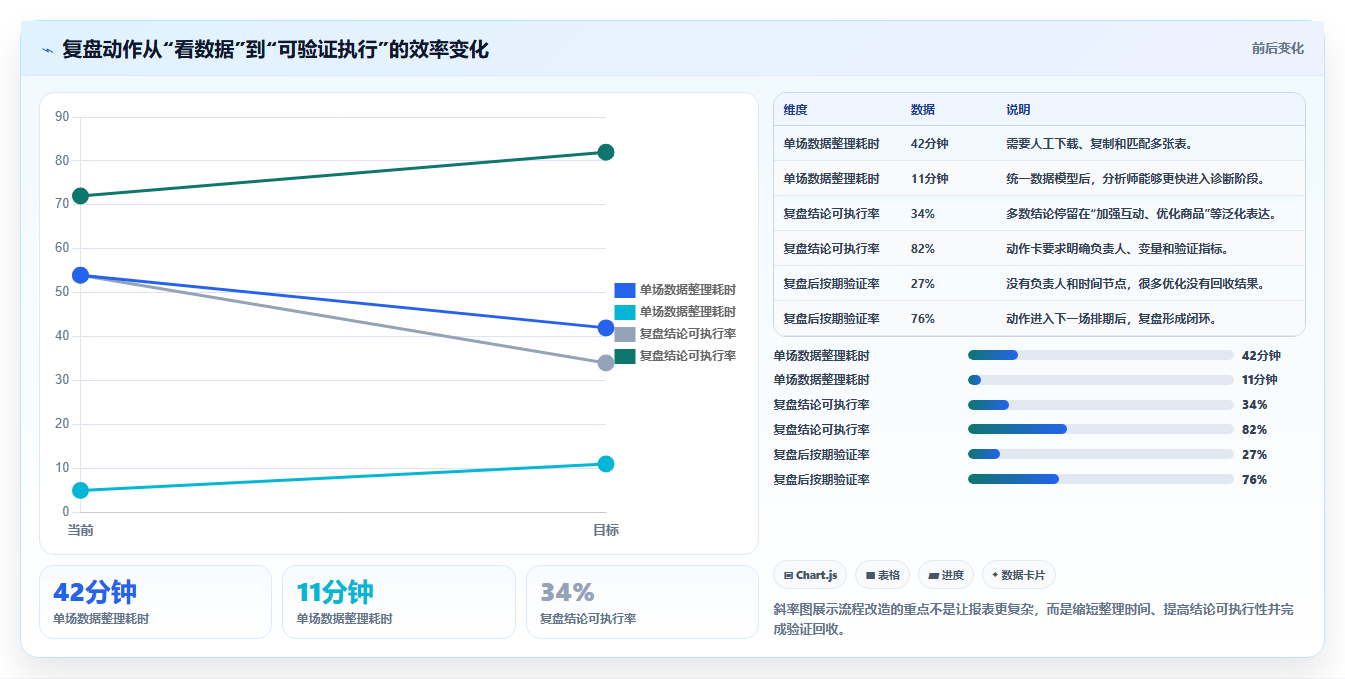Click the 34% cell in the table
Viewport: 1345px width, 679px height.
(923, 214)
